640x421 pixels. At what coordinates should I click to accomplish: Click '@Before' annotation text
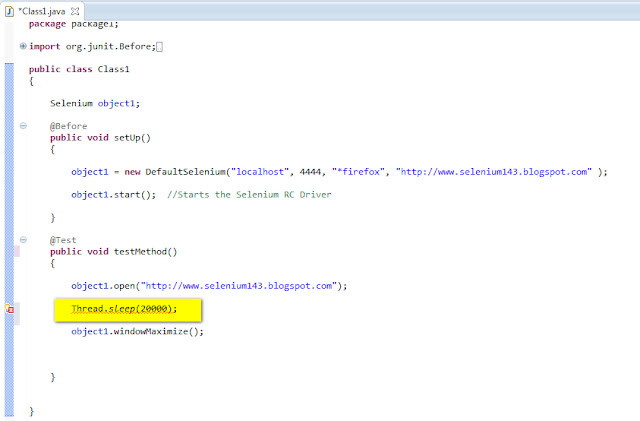(x=69, y=126)
